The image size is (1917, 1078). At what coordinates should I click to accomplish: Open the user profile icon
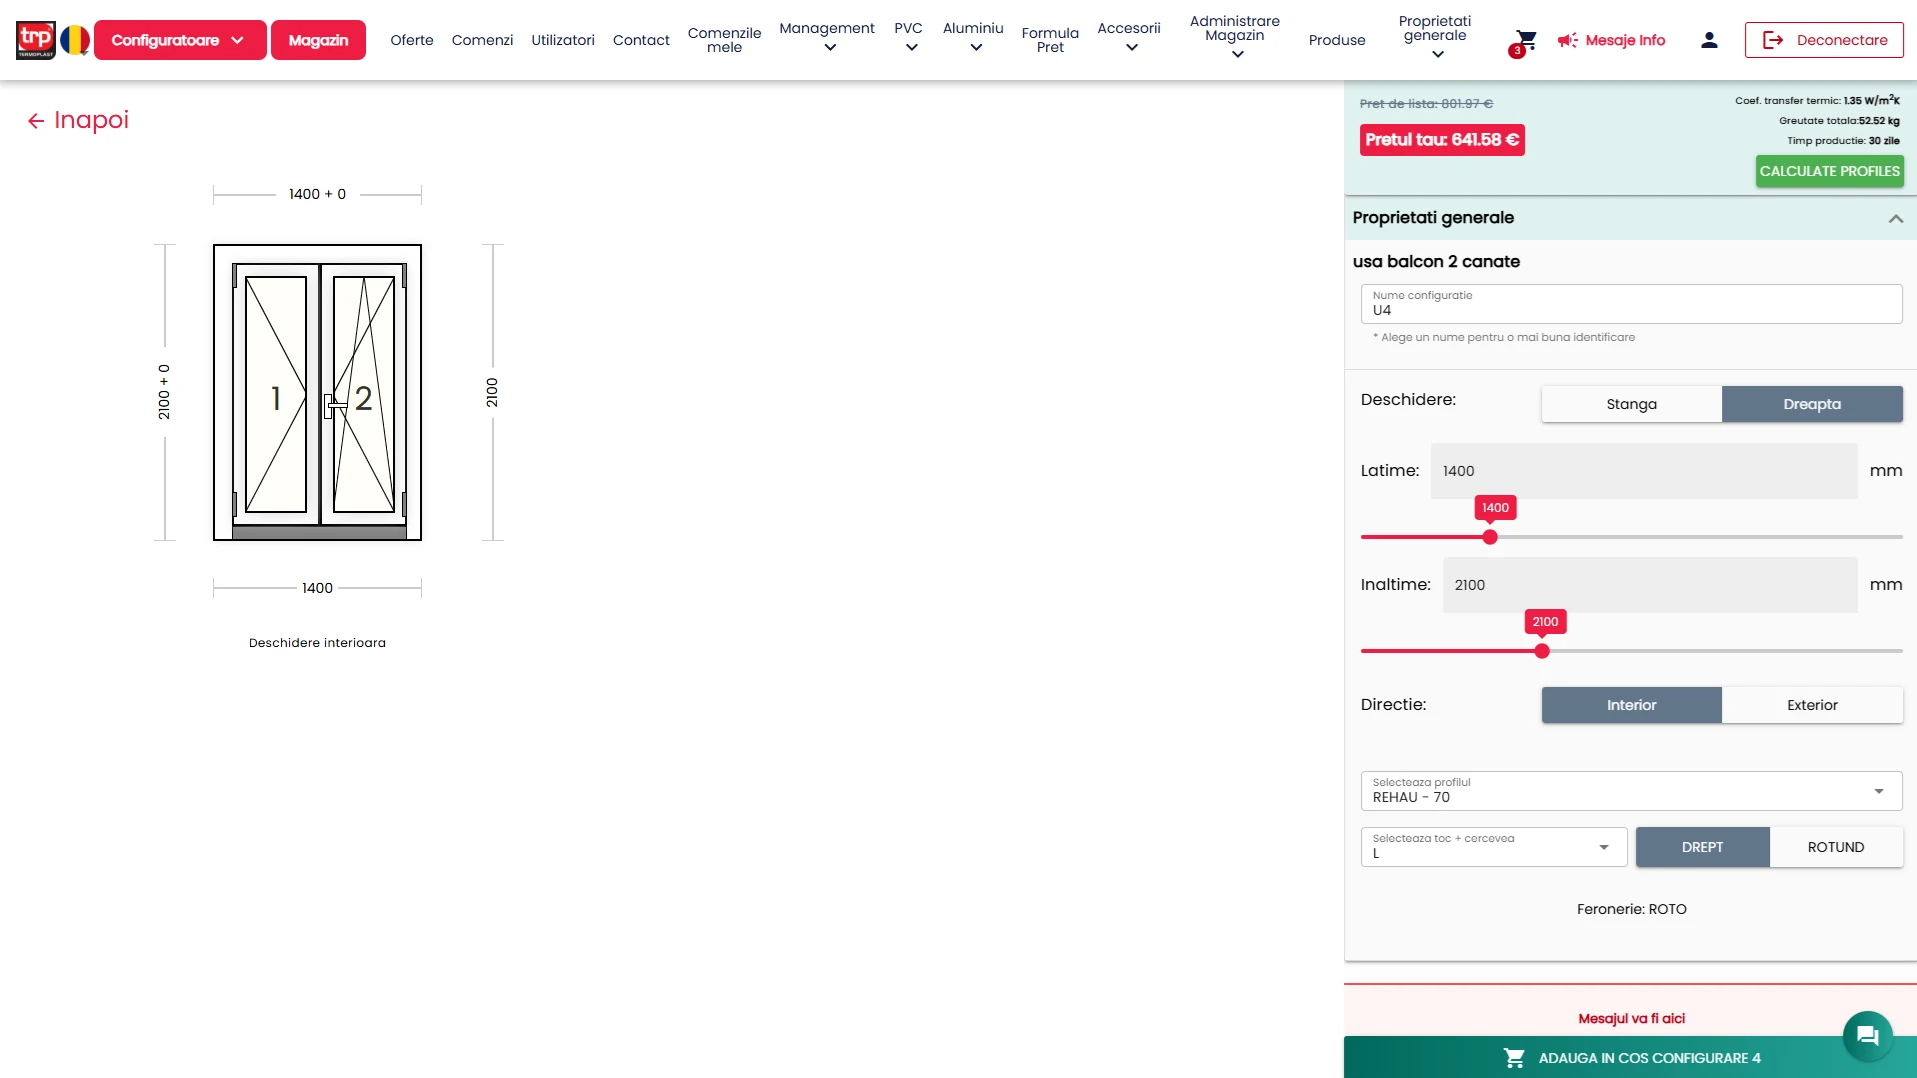(1709, 40)
